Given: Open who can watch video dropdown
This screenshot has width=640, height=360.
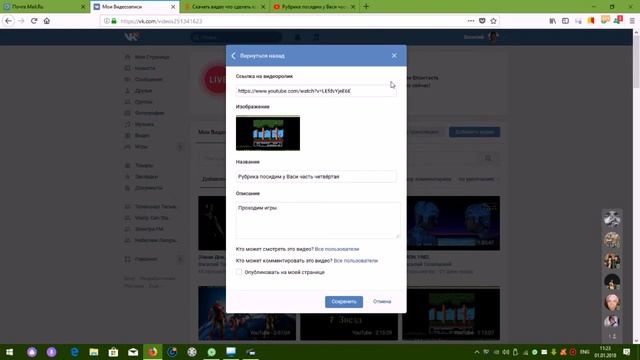Looking at the screenshot, I should pos(337,249).
